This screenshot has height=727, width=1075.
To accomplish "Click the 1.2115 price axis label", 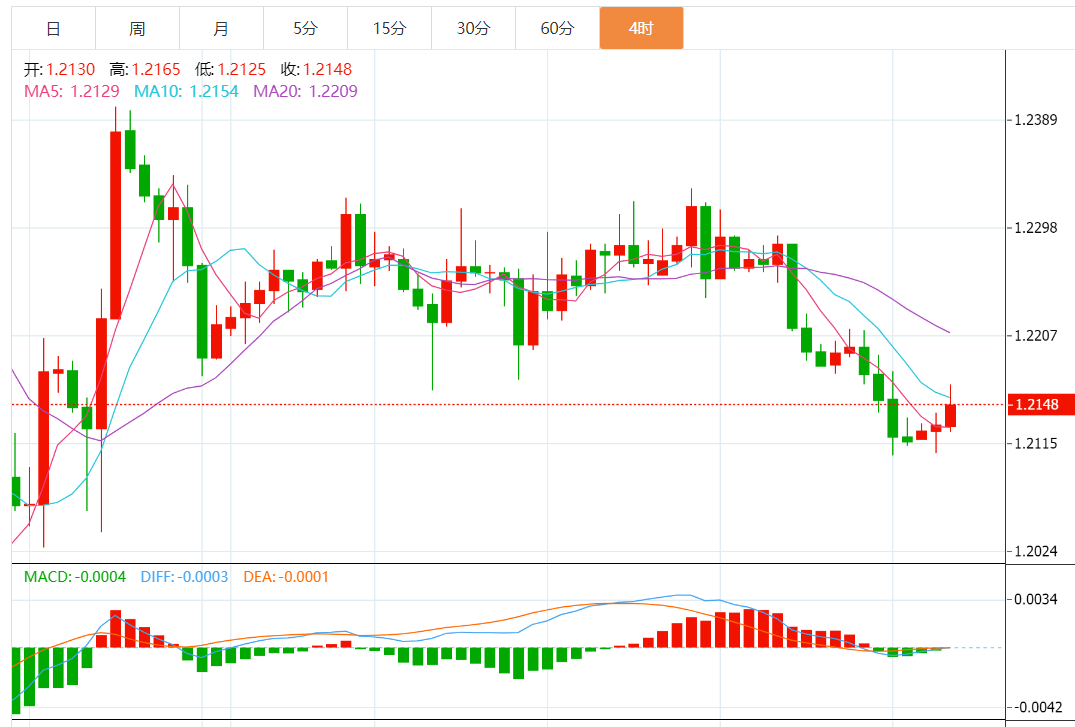I will [x=1036, y=444].
